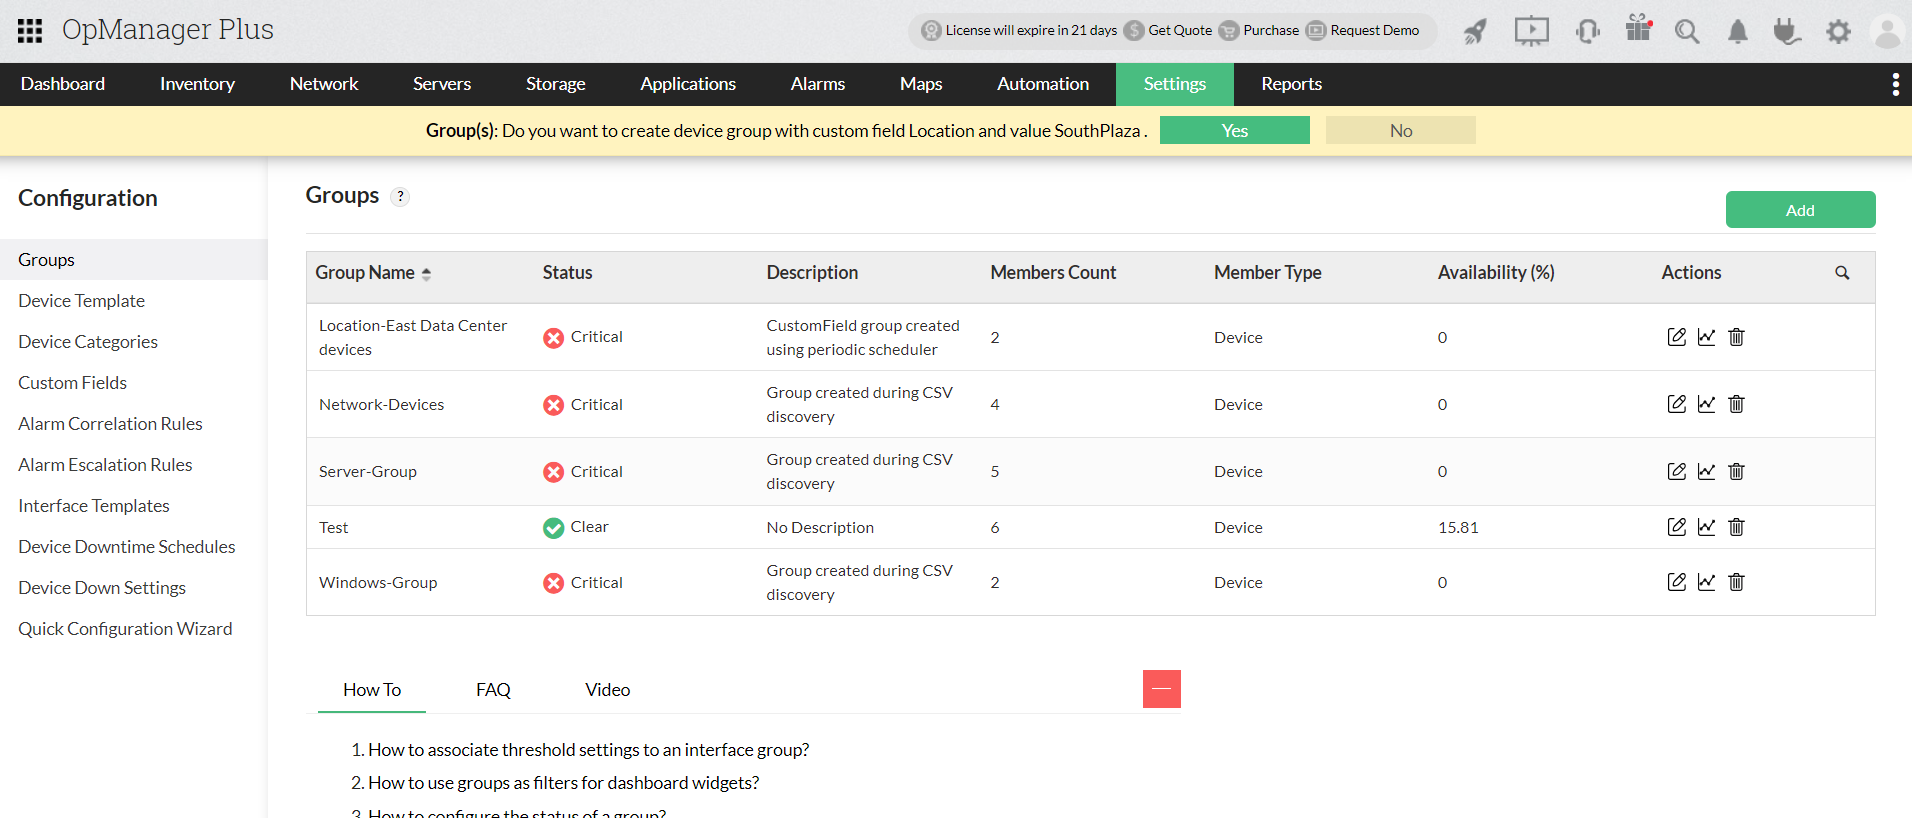Open Device Downtime Schedules in sidebar

click(x=127, y=547)
